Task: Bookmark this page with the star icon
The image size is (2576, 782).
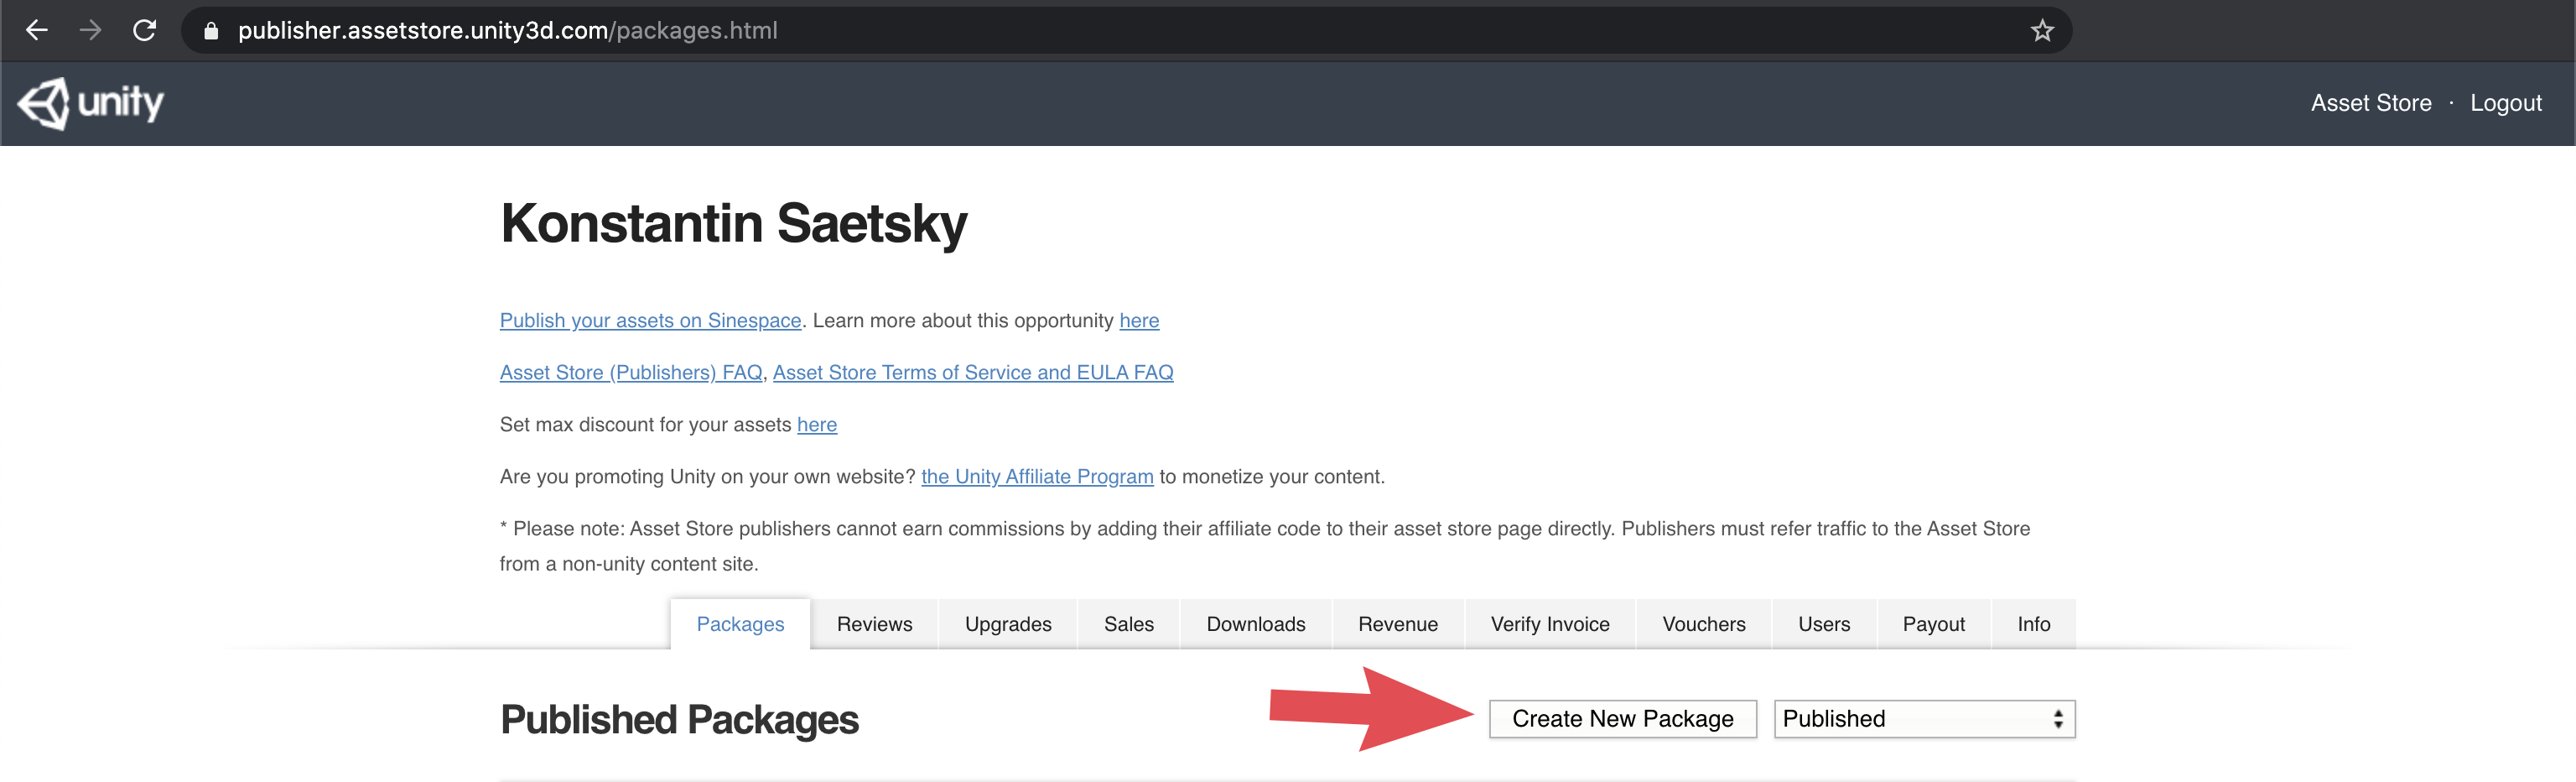Action: point(2042,31)
